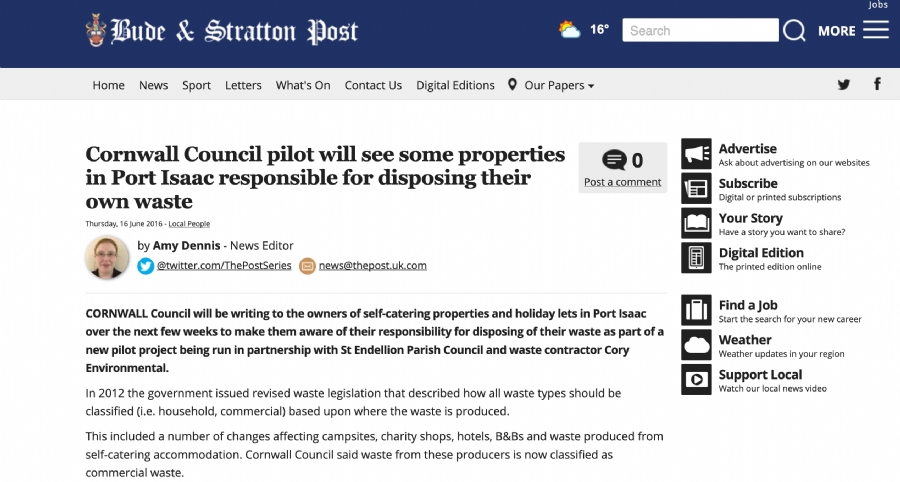
Task: Click the Subscribe newspaper icon
Action: 696,188
